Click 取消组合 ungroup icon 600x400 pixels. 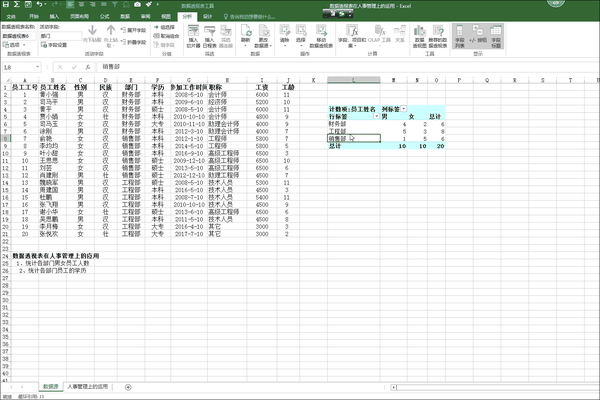pyautogui.click(x=166, y=36)
